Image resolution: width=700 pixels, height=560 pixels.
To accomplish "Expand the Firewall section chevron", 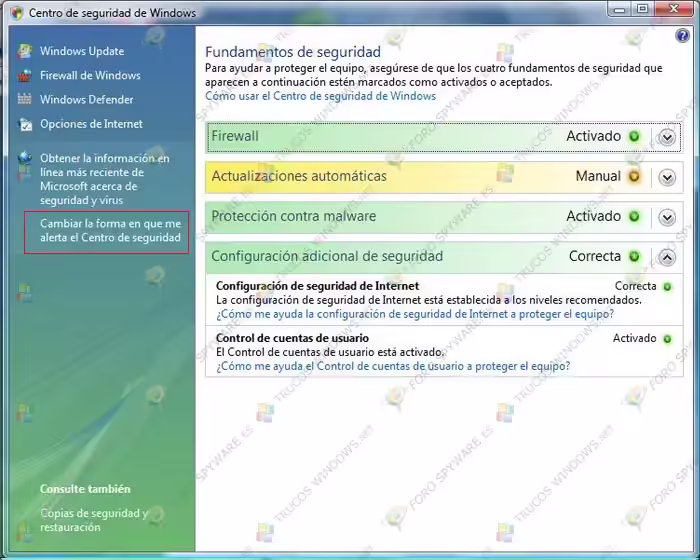I will [667, 137].
